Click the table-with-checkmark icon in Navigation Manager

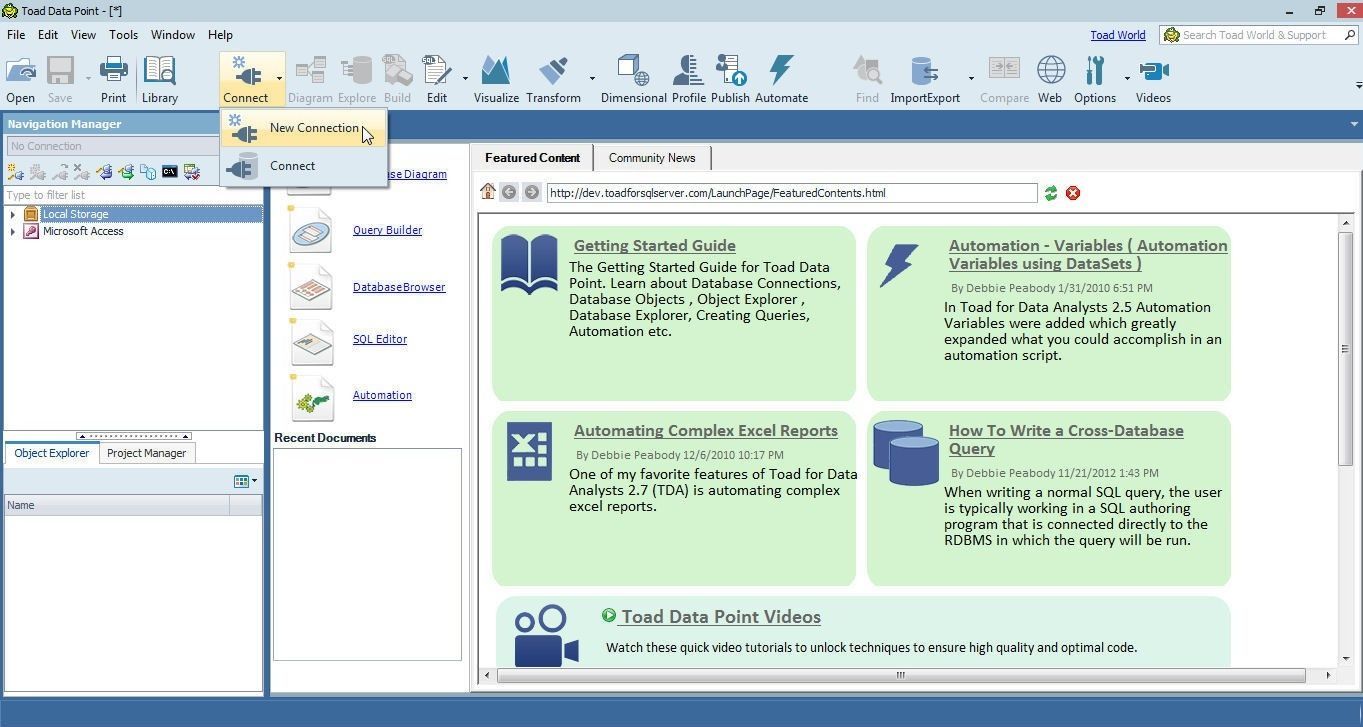[192, 172]
